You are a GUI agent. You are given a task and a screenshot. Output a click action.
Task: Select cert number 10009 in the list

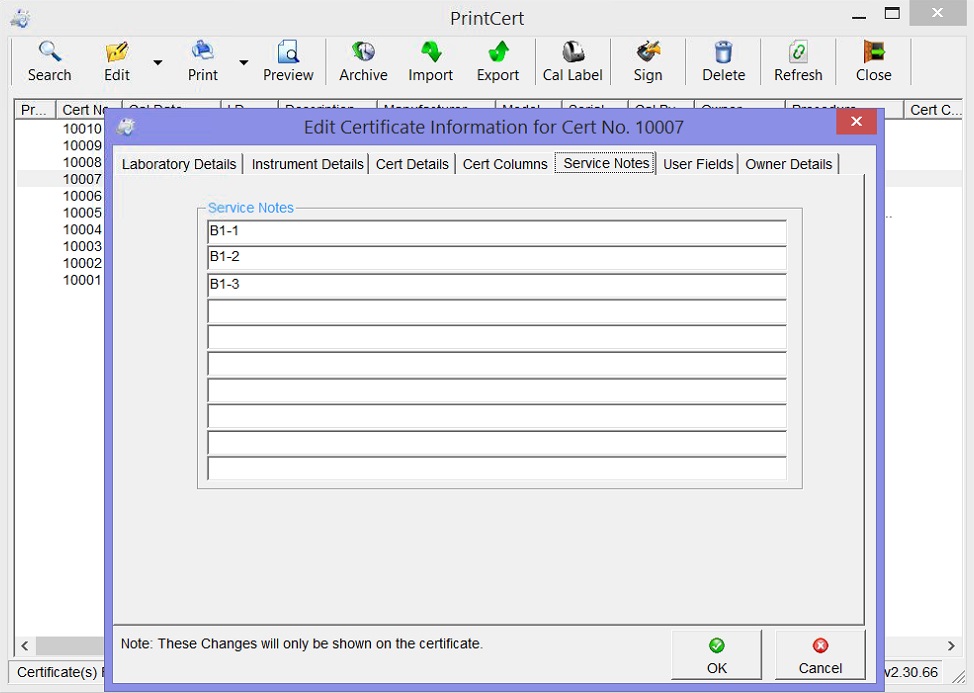tap(82, 146)
